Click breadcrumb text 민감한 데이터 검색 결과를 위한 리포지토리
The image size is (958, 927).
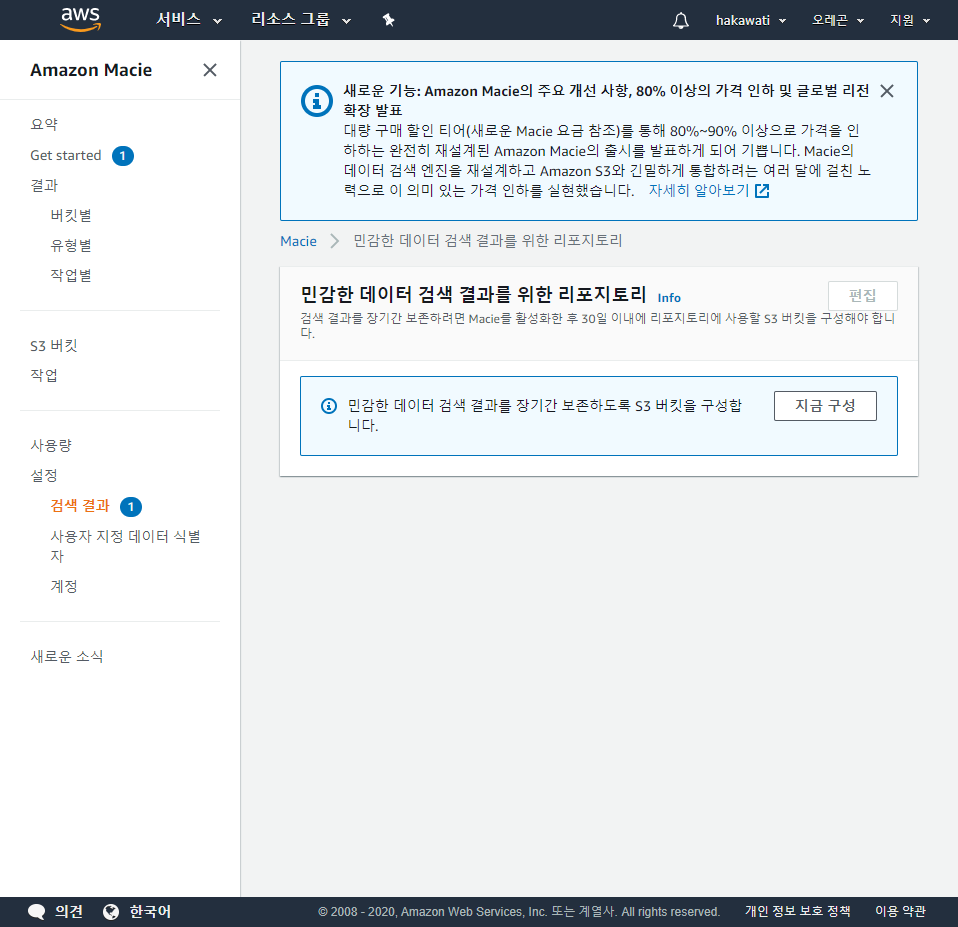pyautogui.click(x=488, y=241)
